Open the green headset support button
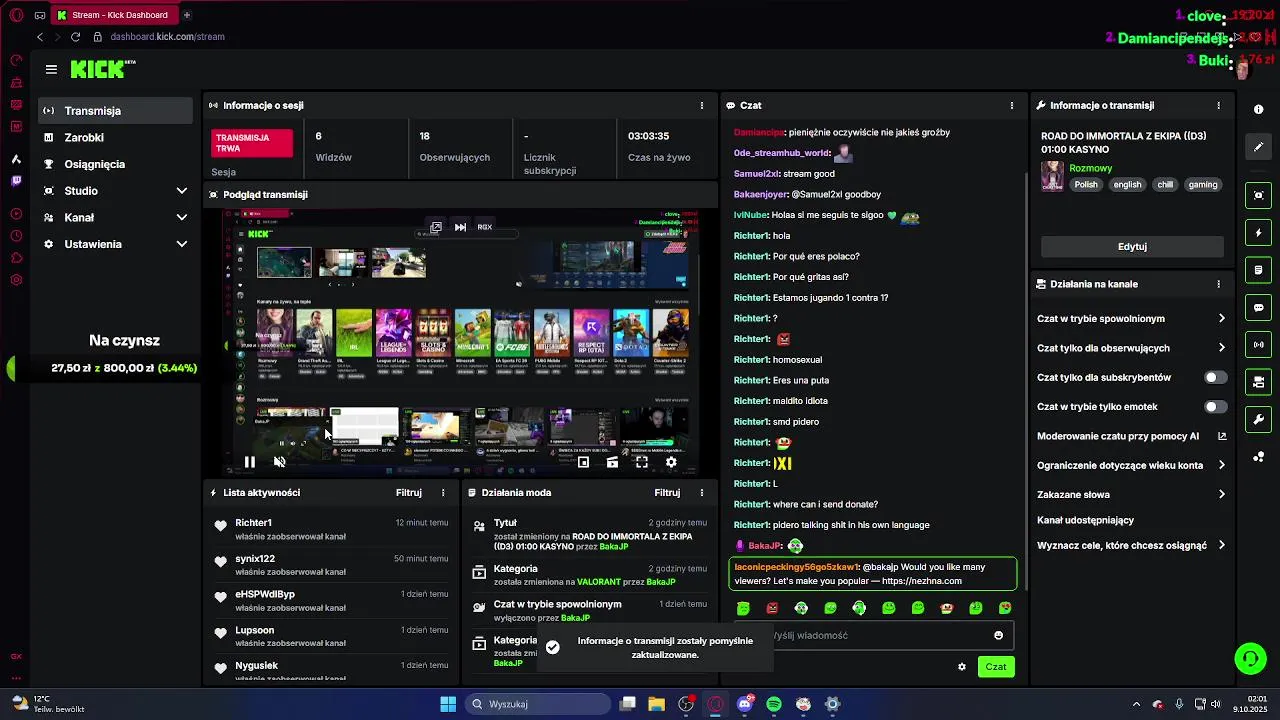The image size is (1280, 720). click(1250, 658)
